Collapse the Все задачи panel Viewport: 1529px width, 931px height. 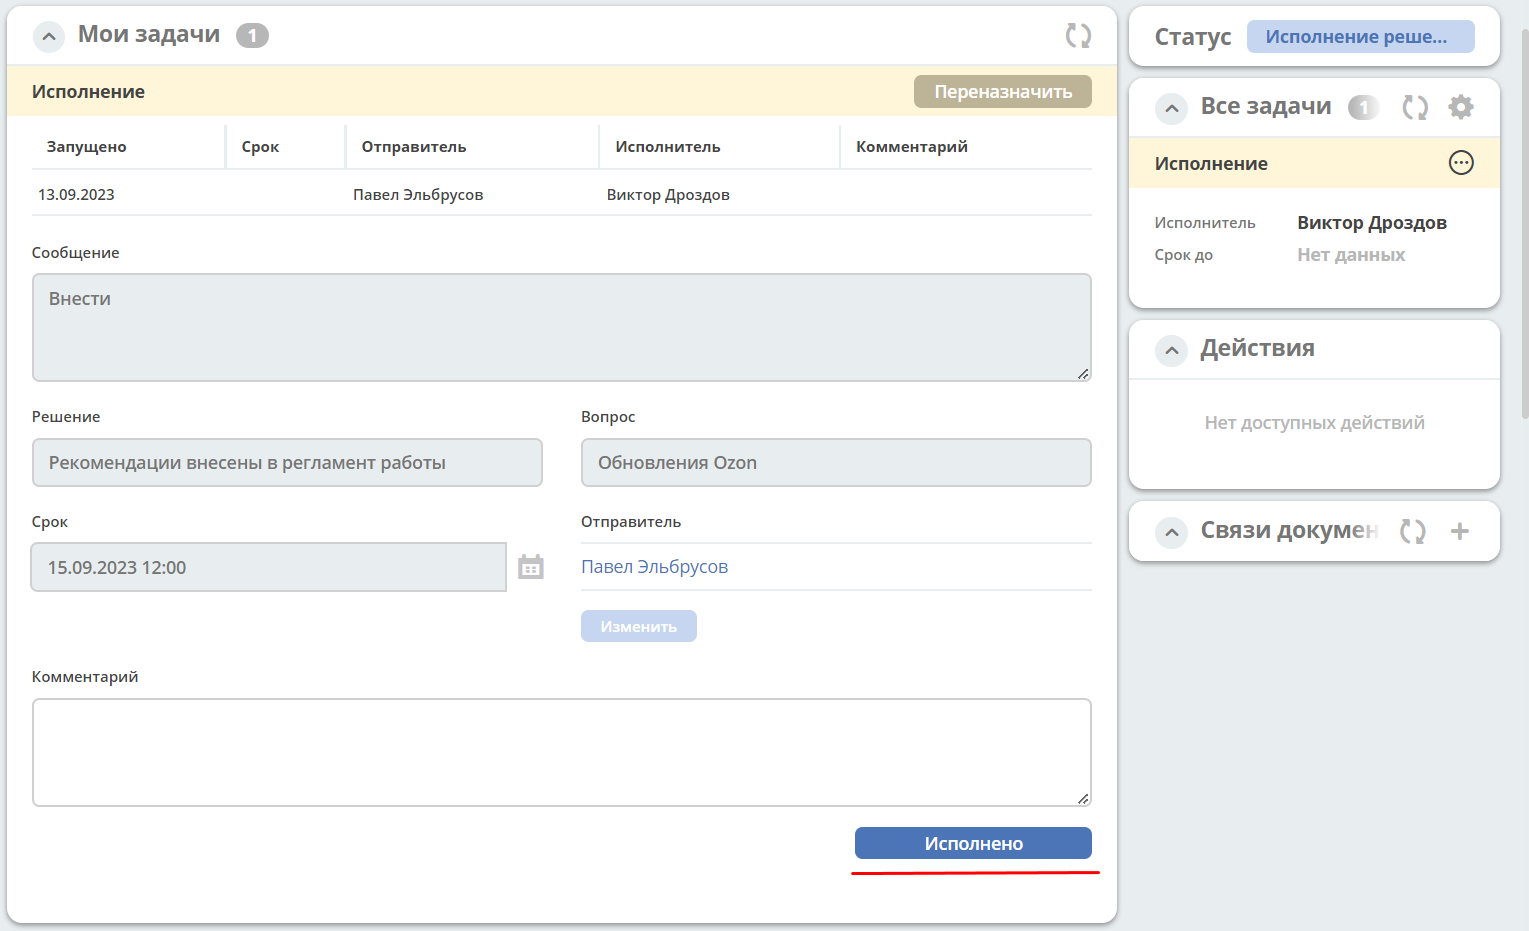[1171, 109]
